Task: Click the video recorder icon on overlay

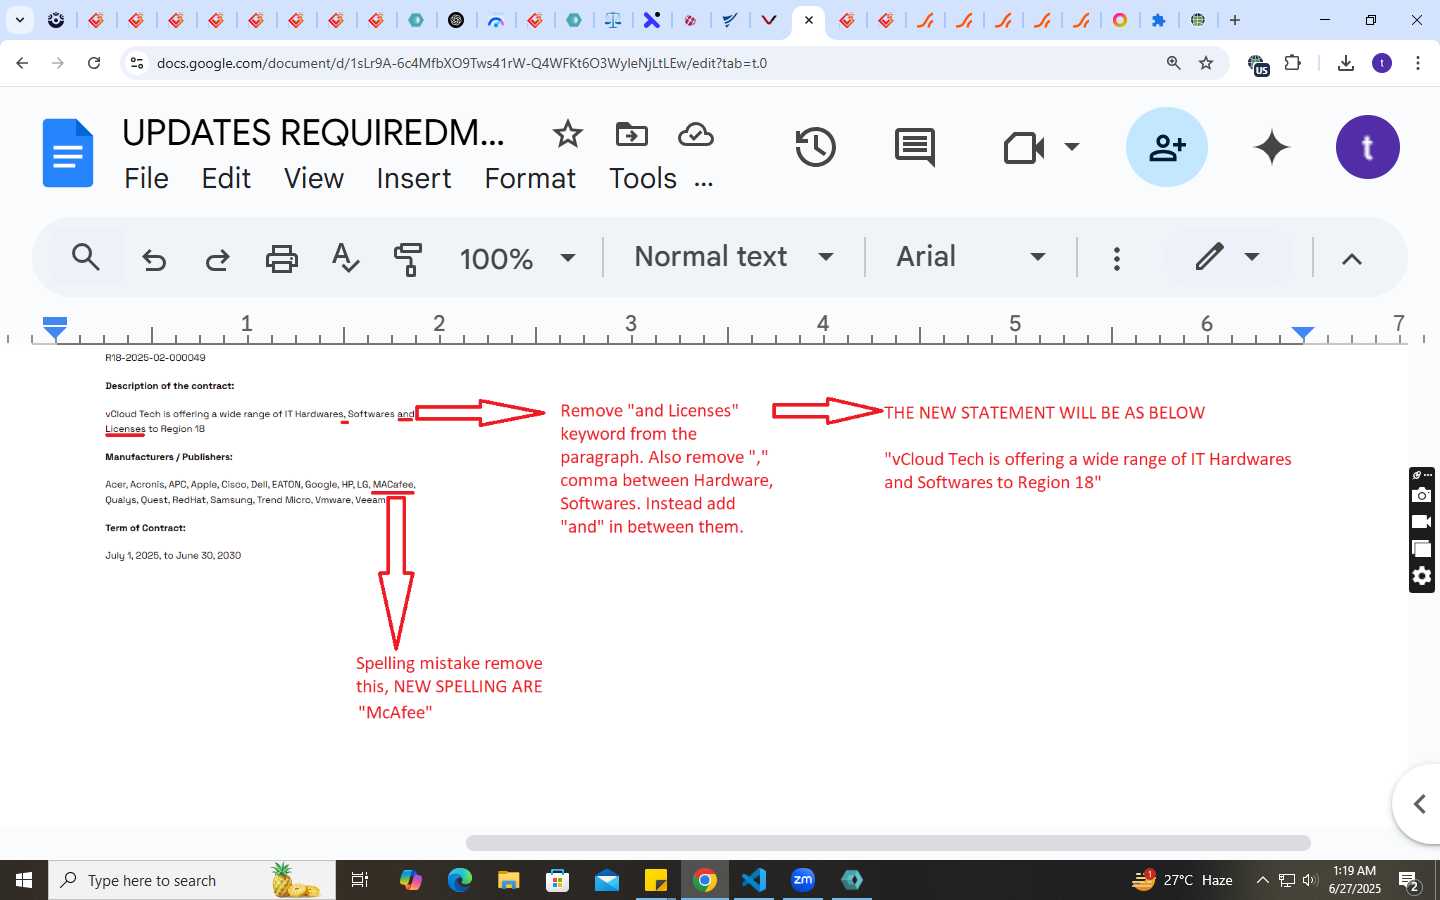Action: tap(1422, 522)
